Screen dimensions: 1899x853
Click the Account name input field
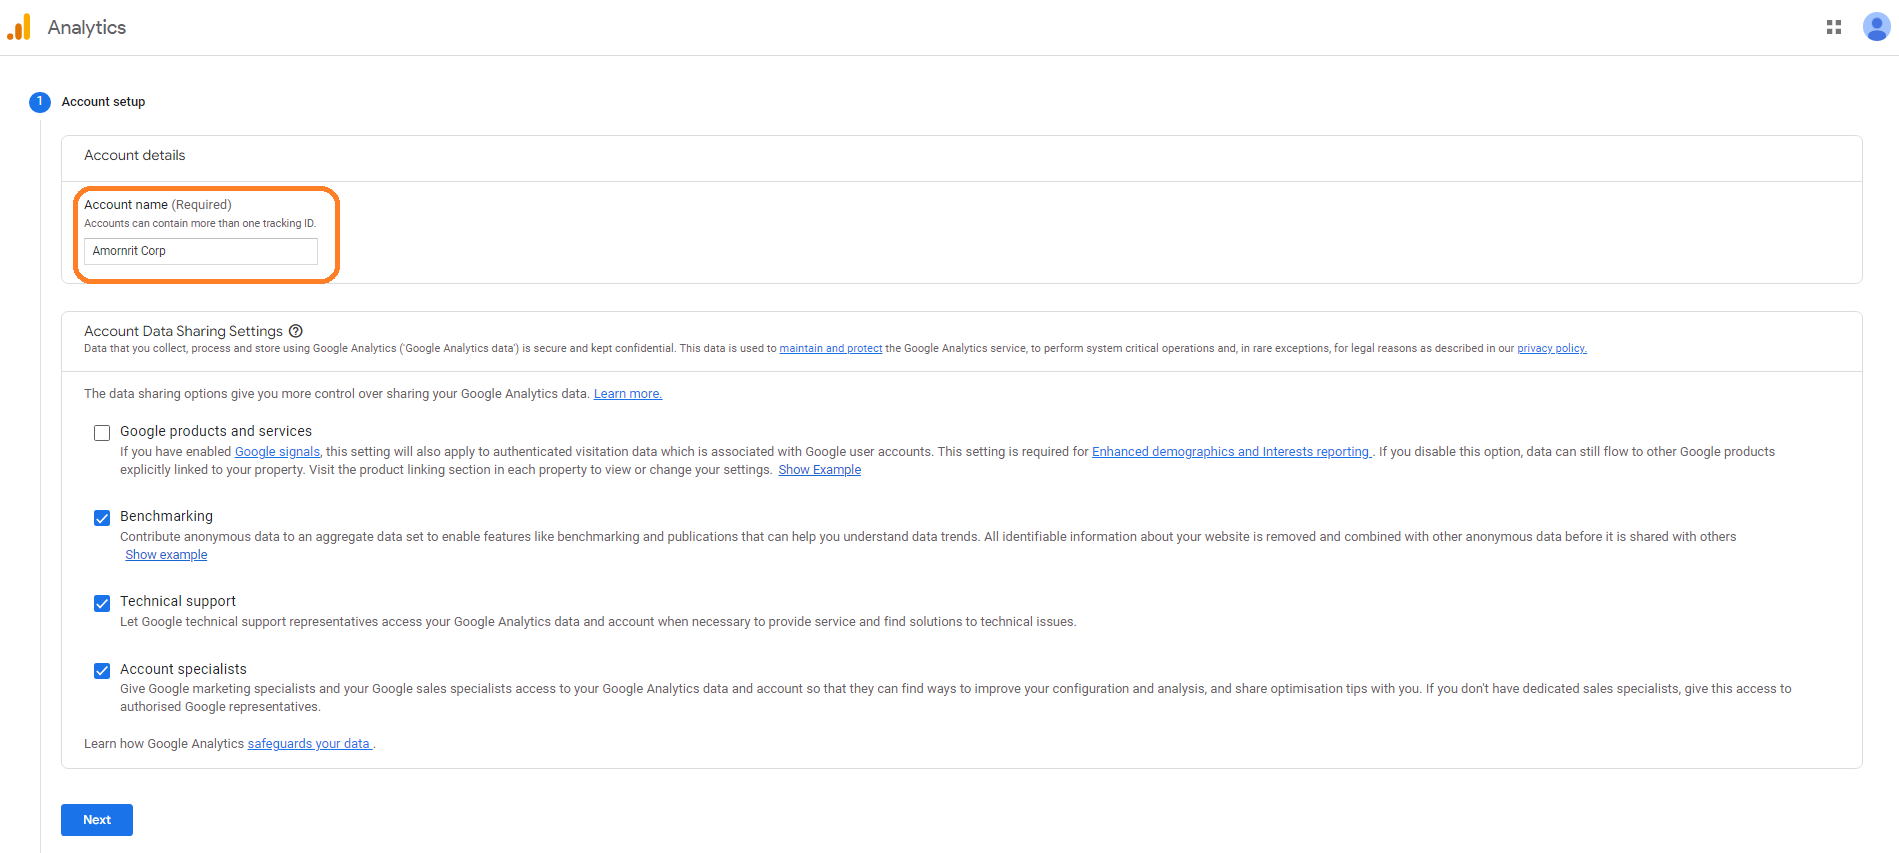click(200, 251)
